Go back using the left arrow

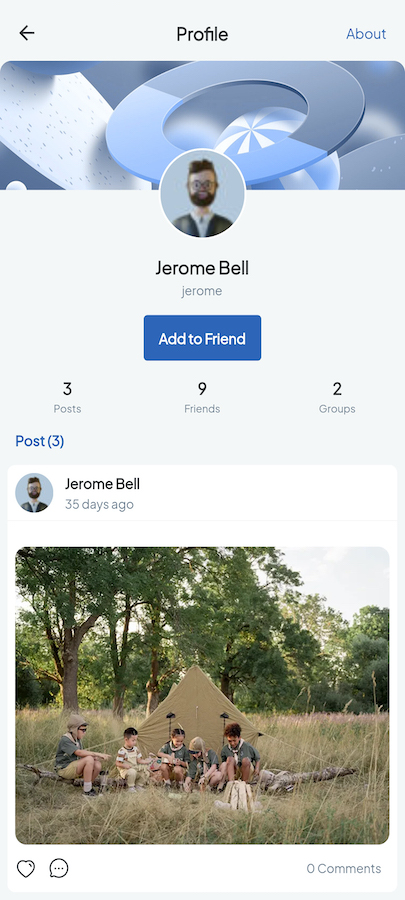[27, 33]
